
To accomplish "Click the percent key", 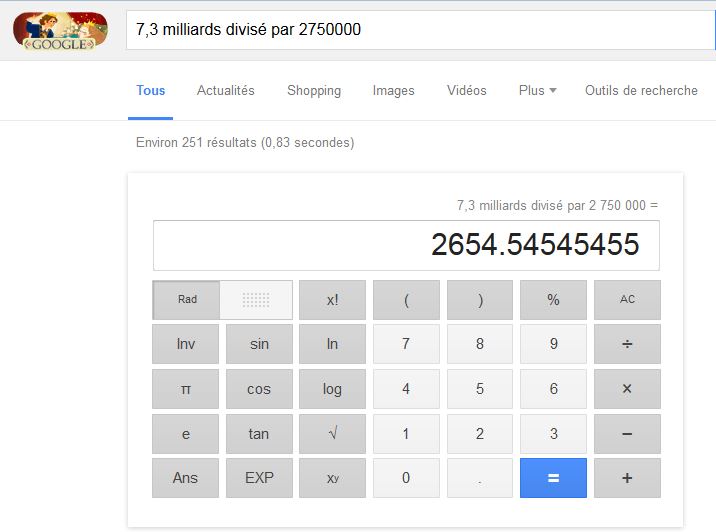I will click(553, 300).
